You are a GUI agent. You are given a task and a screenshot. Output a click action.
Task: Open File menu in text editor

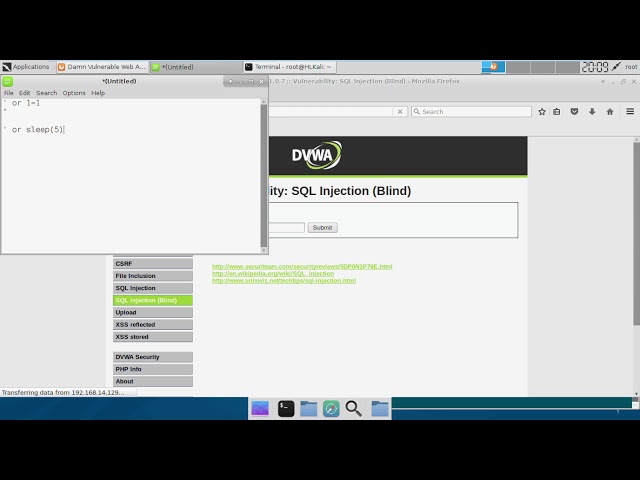(9, 93)
